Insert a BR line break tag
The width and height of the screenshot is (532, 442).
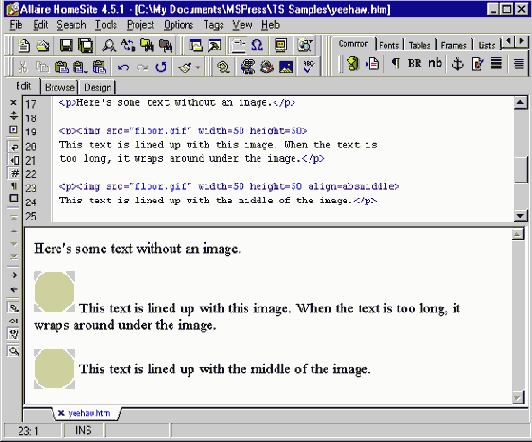[415, 63]
